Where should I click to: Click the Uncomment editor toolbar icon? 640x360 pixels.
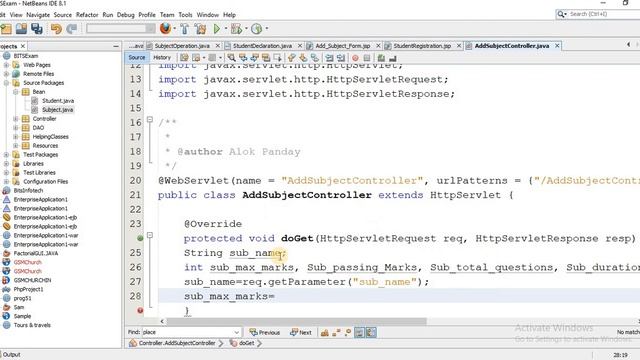393,58
